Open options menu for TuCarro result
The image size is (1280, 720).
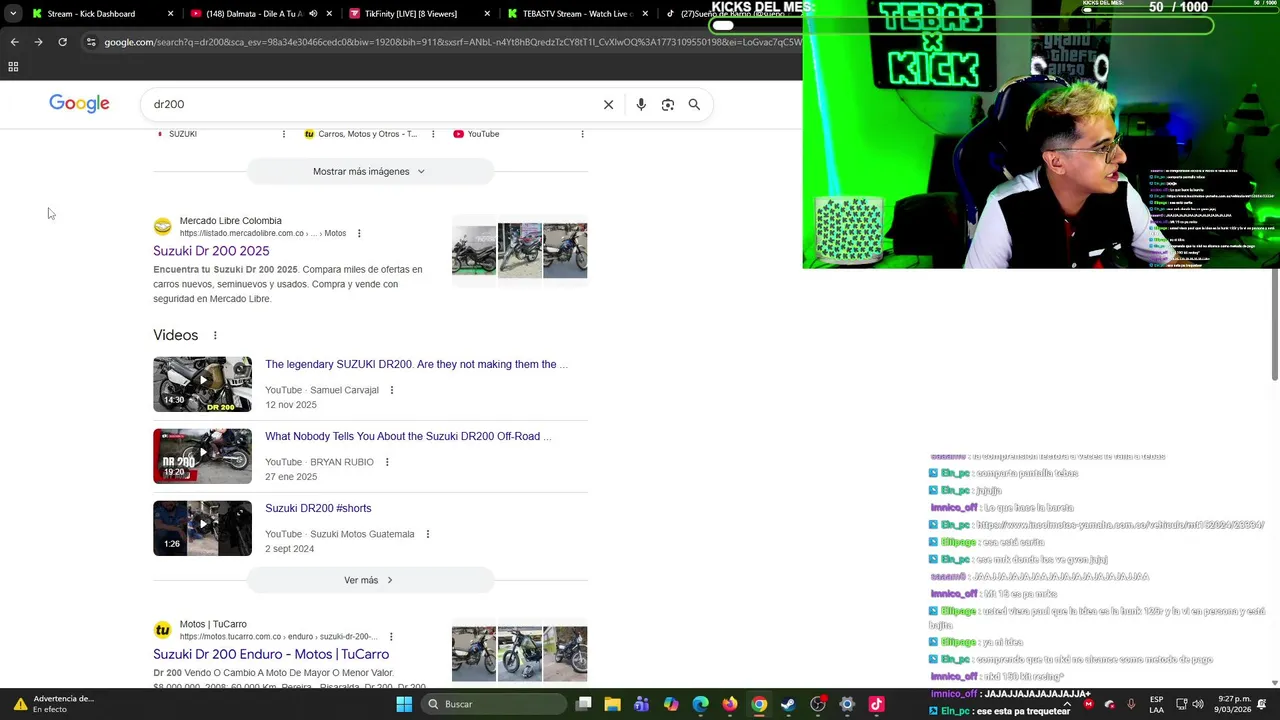click(x=391, y=636)
